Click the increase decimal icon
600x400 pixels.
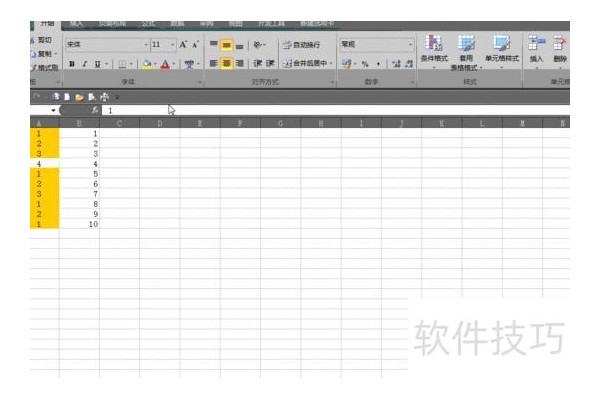click(396, 64)
